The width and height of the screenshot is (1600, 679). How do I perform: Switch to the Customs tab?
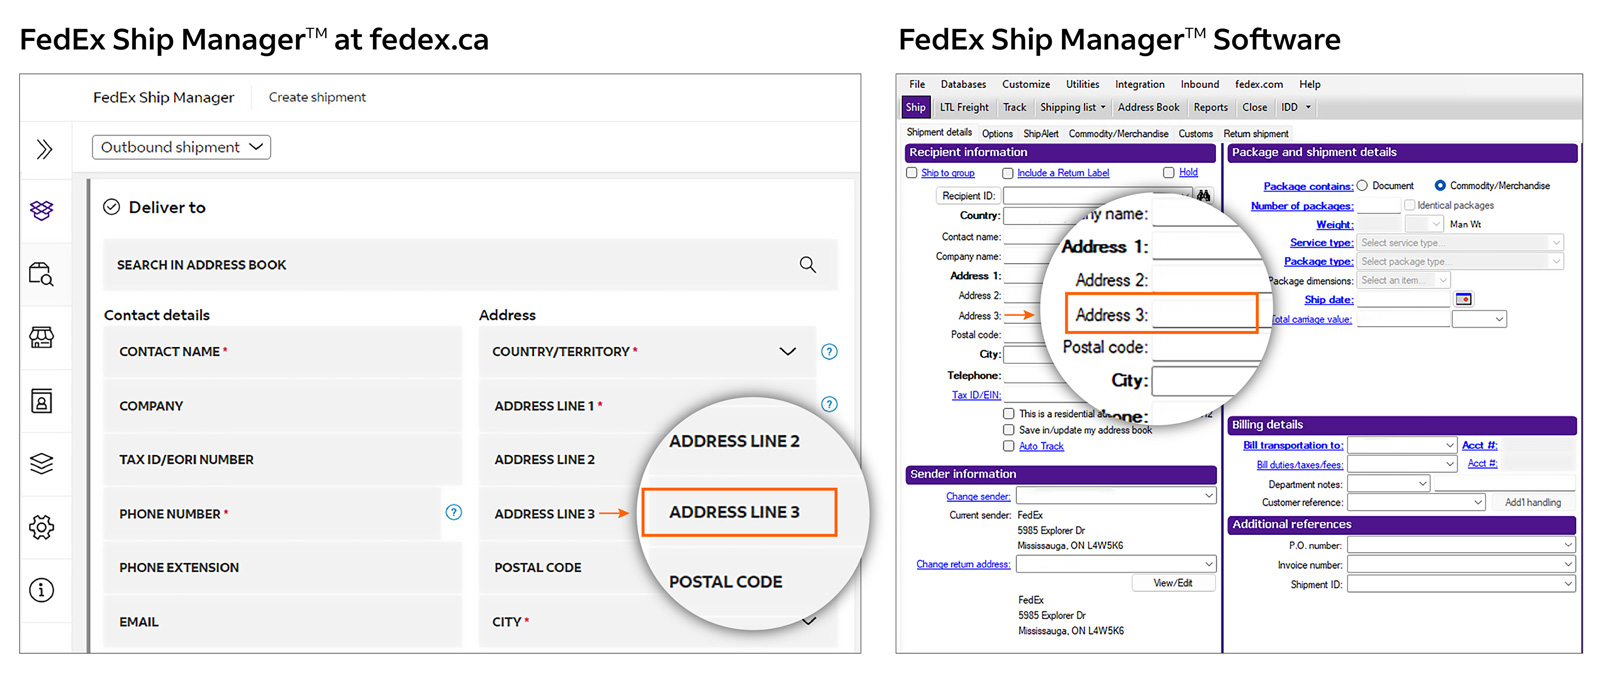tap(1195, 134)
